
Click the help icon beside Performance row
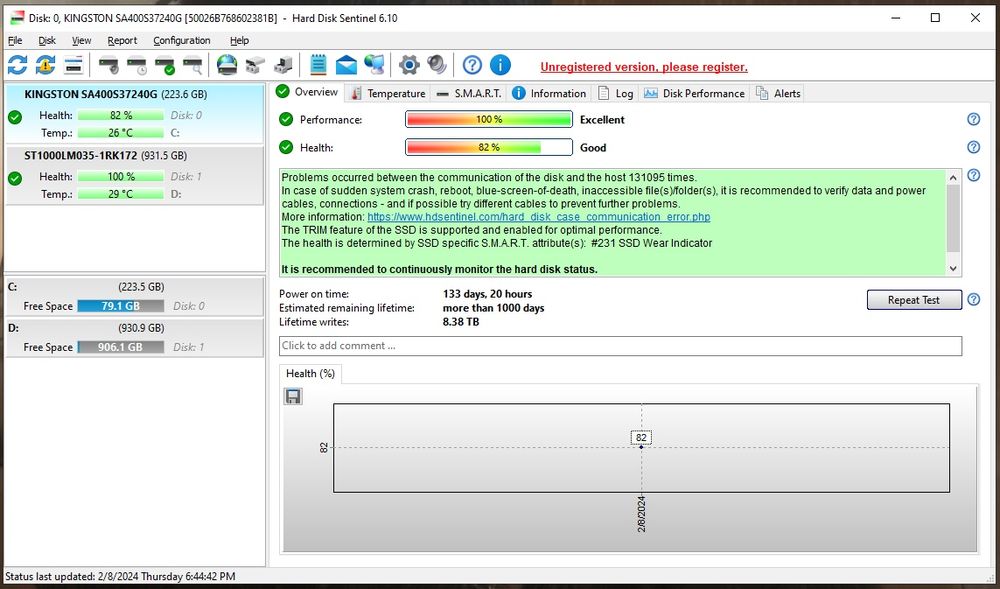973,119
